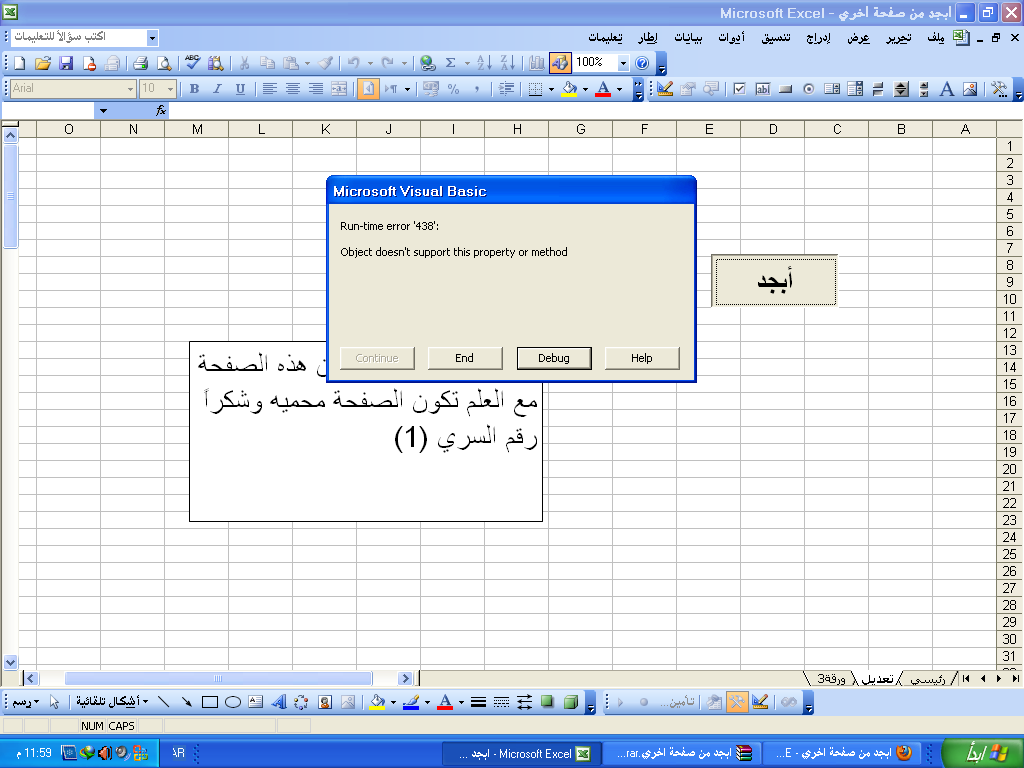The image size is (1024, 768).
Task: Open More Controls hammer-wrench icon
Action: (x=999, y=89)
